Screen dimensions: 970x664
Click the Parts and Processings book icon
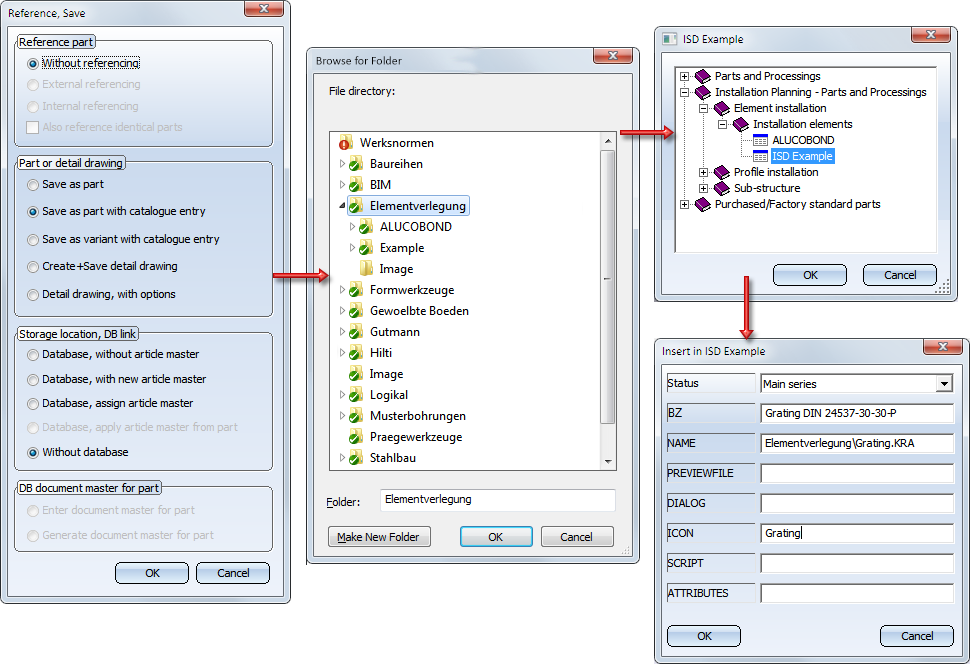(703, 76)
